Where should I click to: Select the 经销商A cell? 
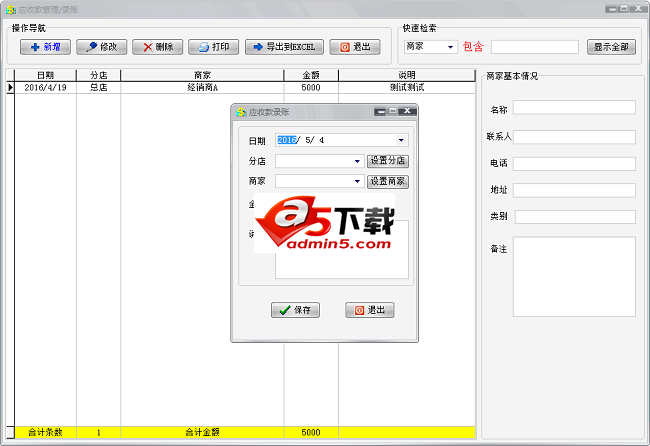[202, 87]
